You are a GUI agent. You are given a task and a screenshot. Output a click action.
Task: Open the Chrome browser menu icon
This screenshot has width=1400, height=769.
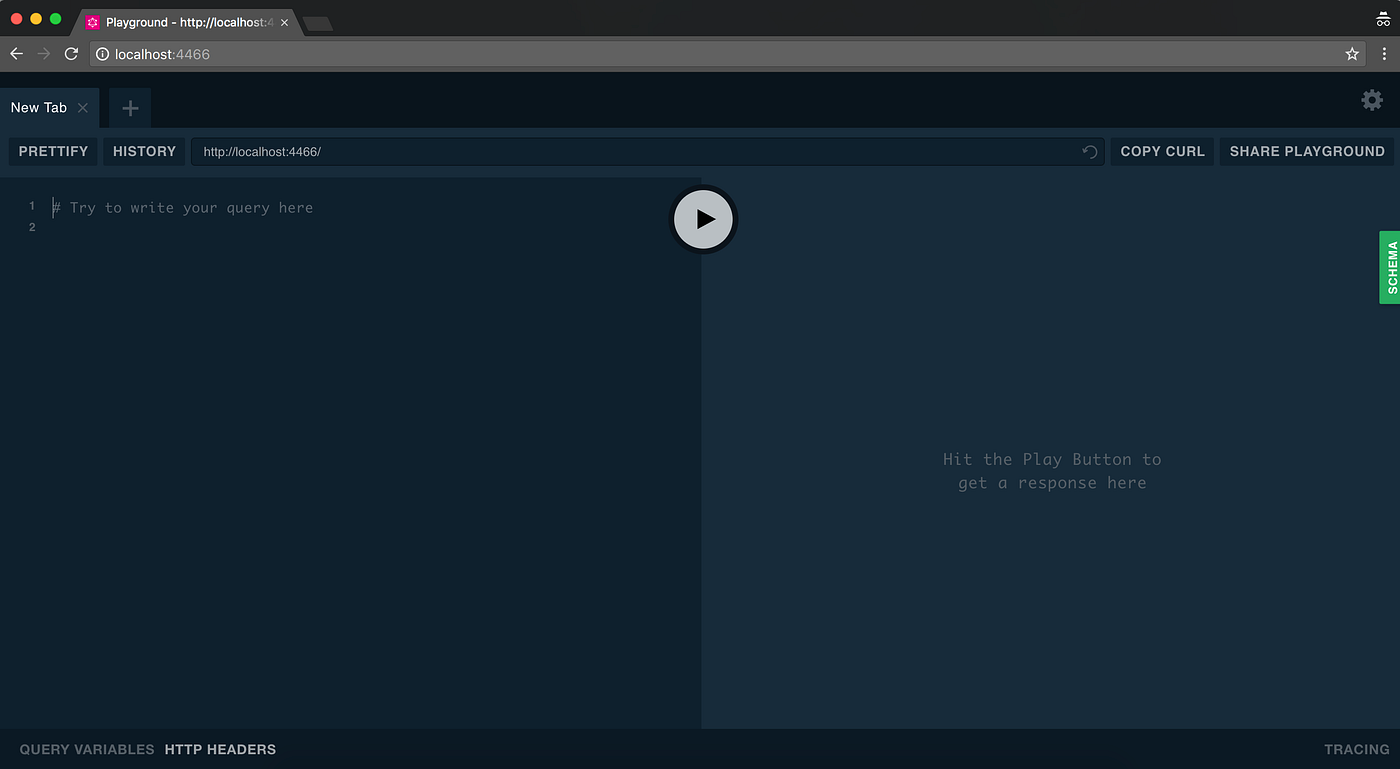(1384, 54)
